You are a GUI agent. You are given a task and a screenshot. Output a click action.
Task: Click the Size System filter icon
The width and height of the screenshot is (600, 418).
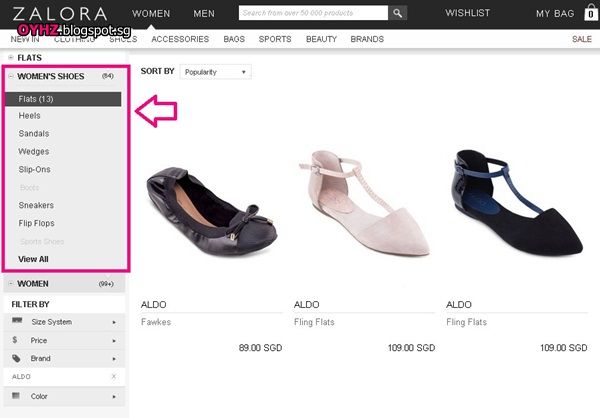(x=17, y=320)
